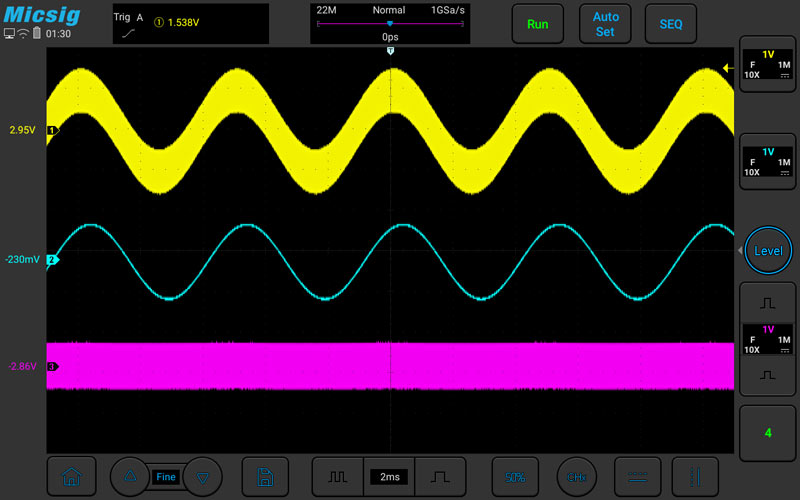Select the battery status icon
This screenshot has width=800, height=500.
37,33
